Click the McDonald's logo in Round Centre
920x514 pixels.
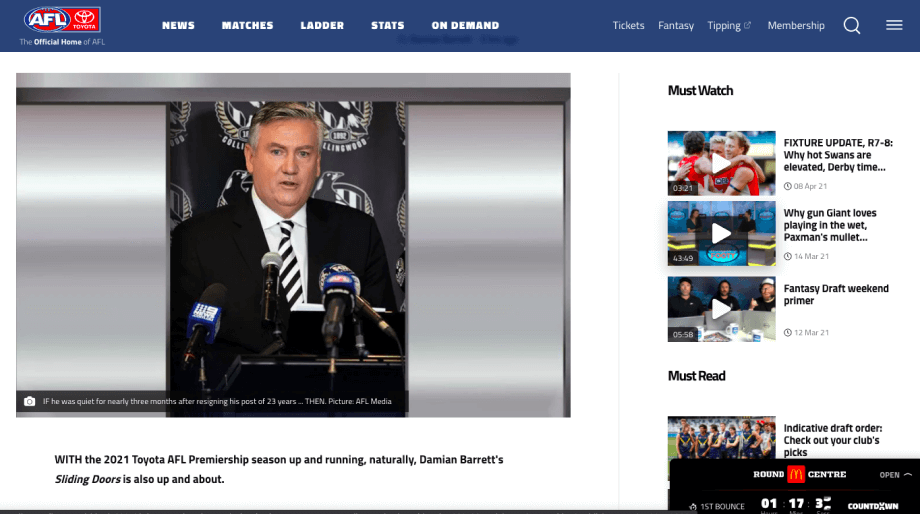[796, 474]
